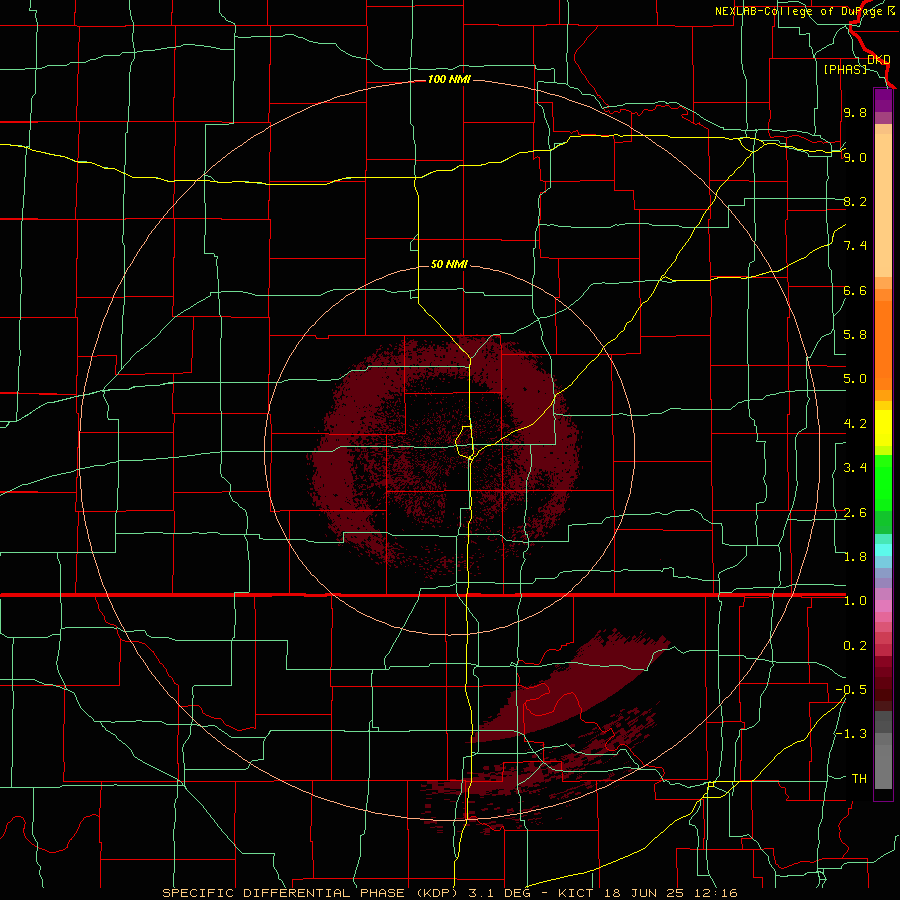Click the 6.6 scale label
900x900 pixels.
855,290
